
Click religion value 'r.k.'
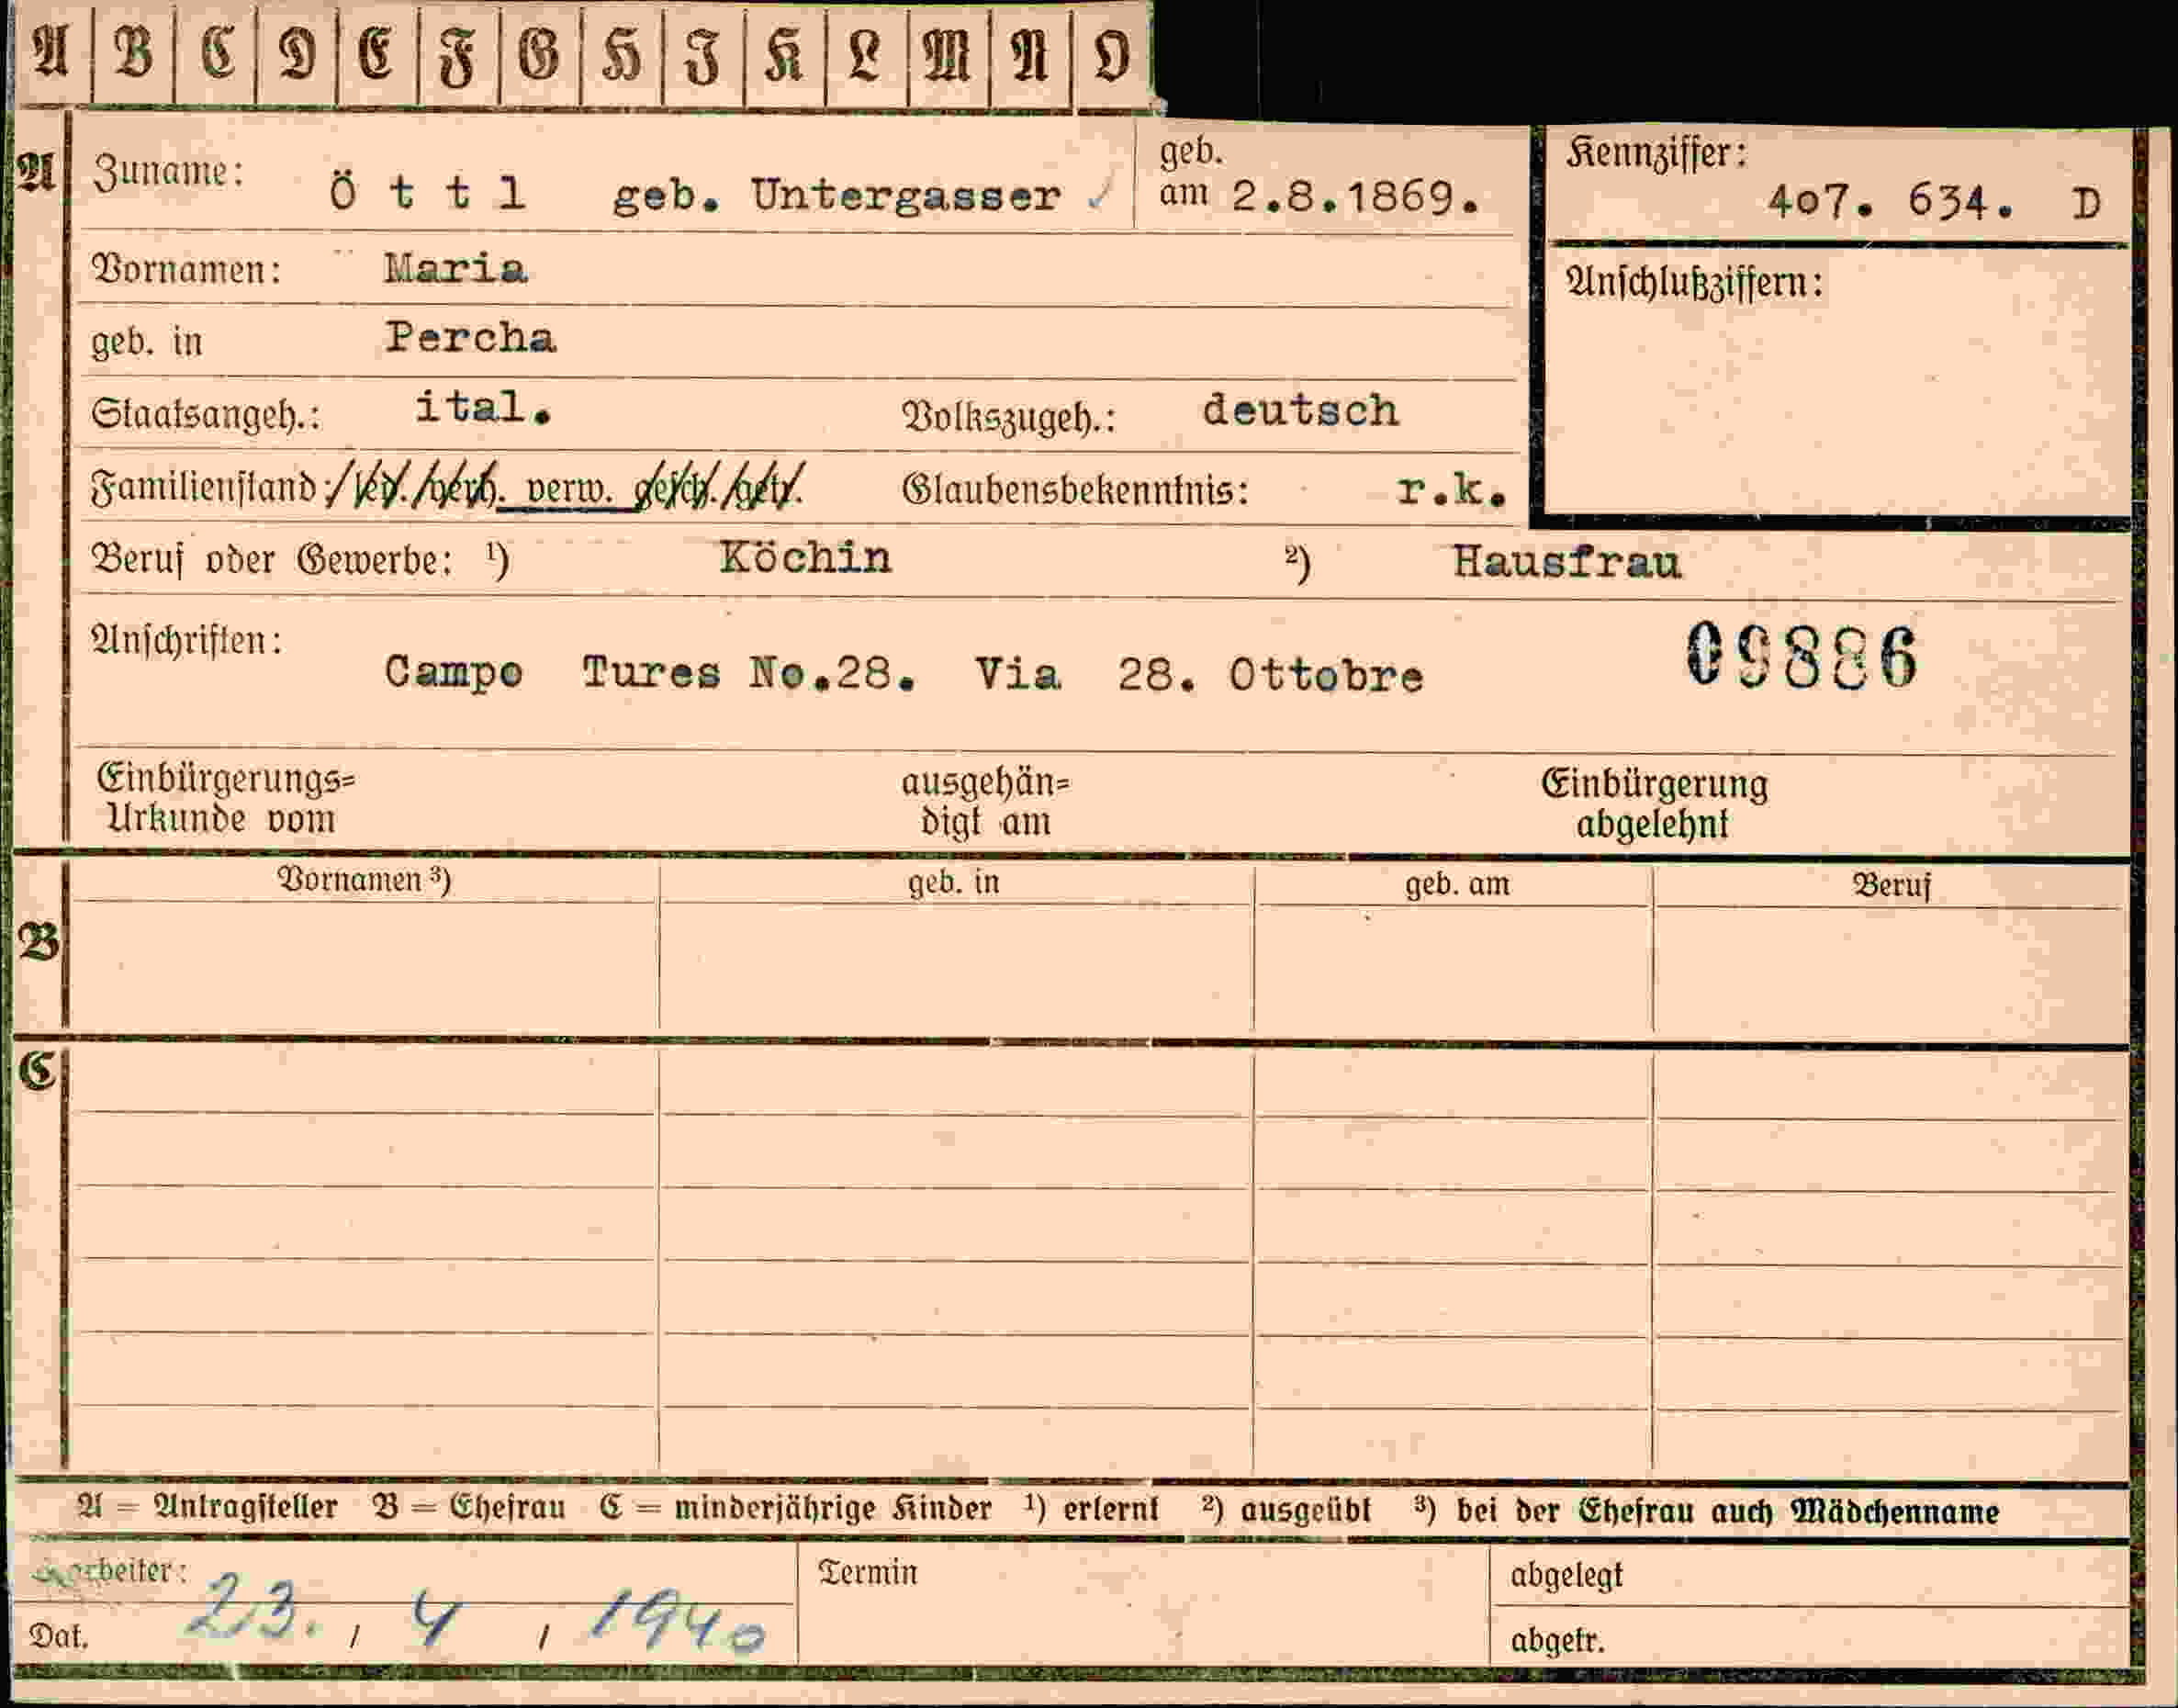(1451, 489)
